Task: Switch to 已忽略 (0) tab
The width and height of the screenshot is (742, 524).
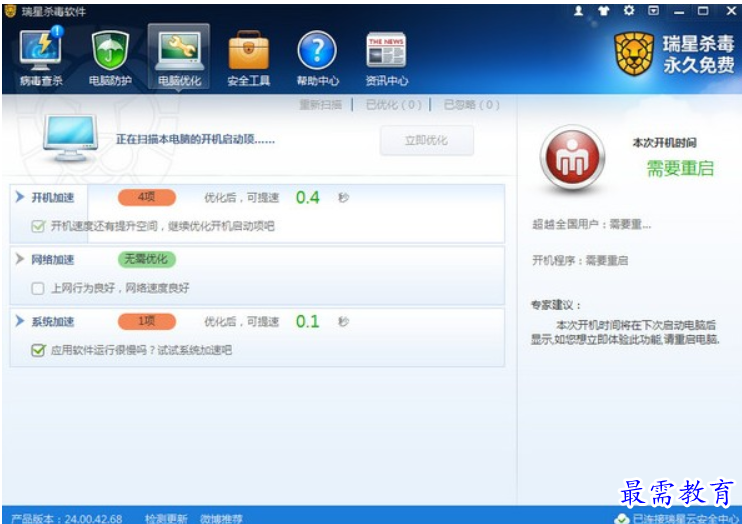Action: (x=471, y=105)
